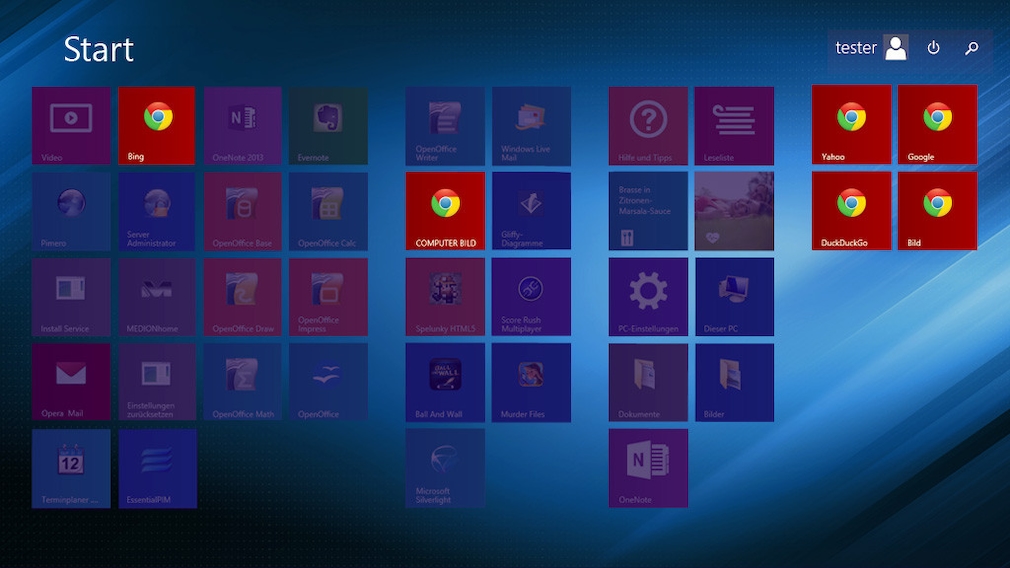
Task: Open the Yahoo Chrome tile
Action: [x=852, y=124]
